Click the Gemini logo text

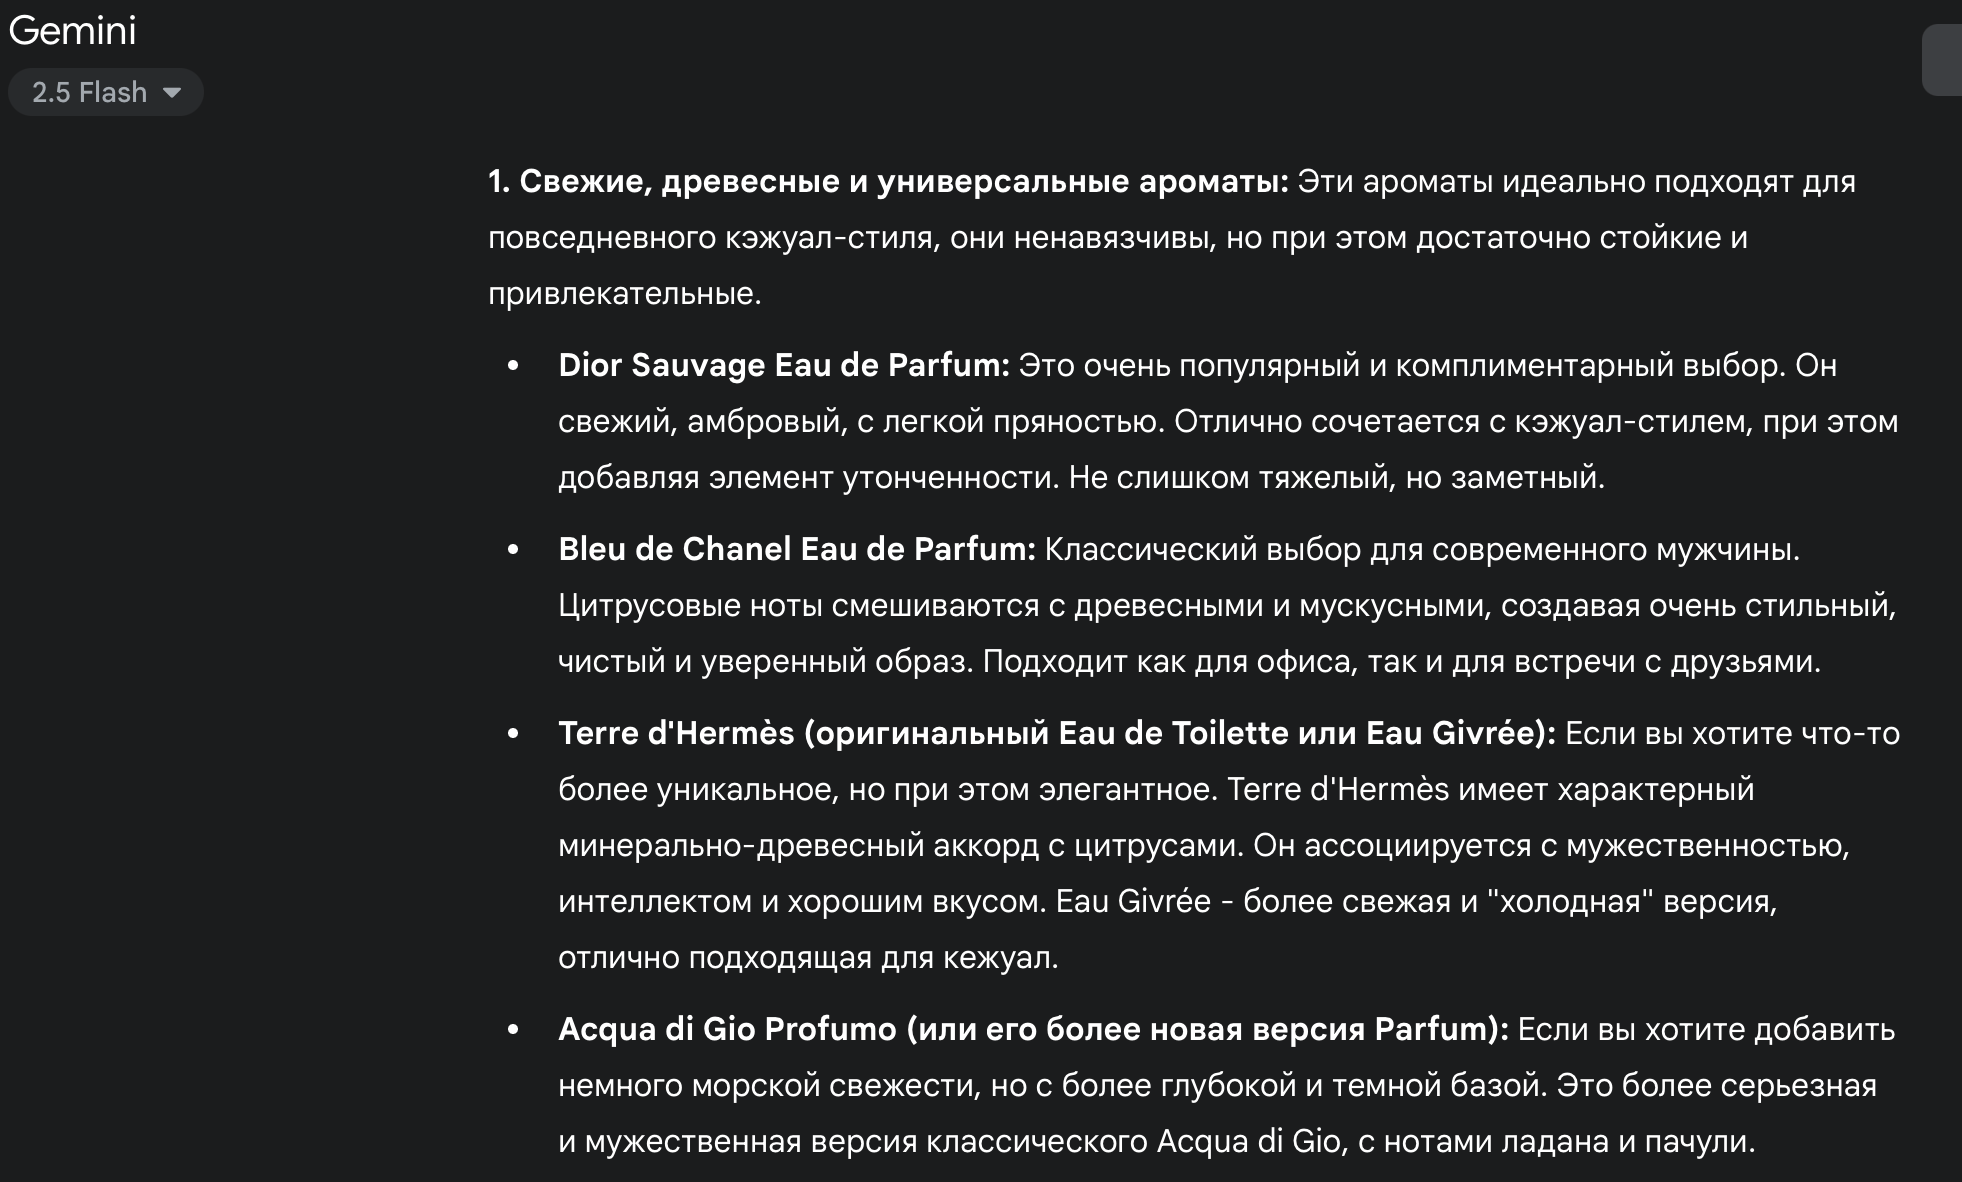pos(72,31)
